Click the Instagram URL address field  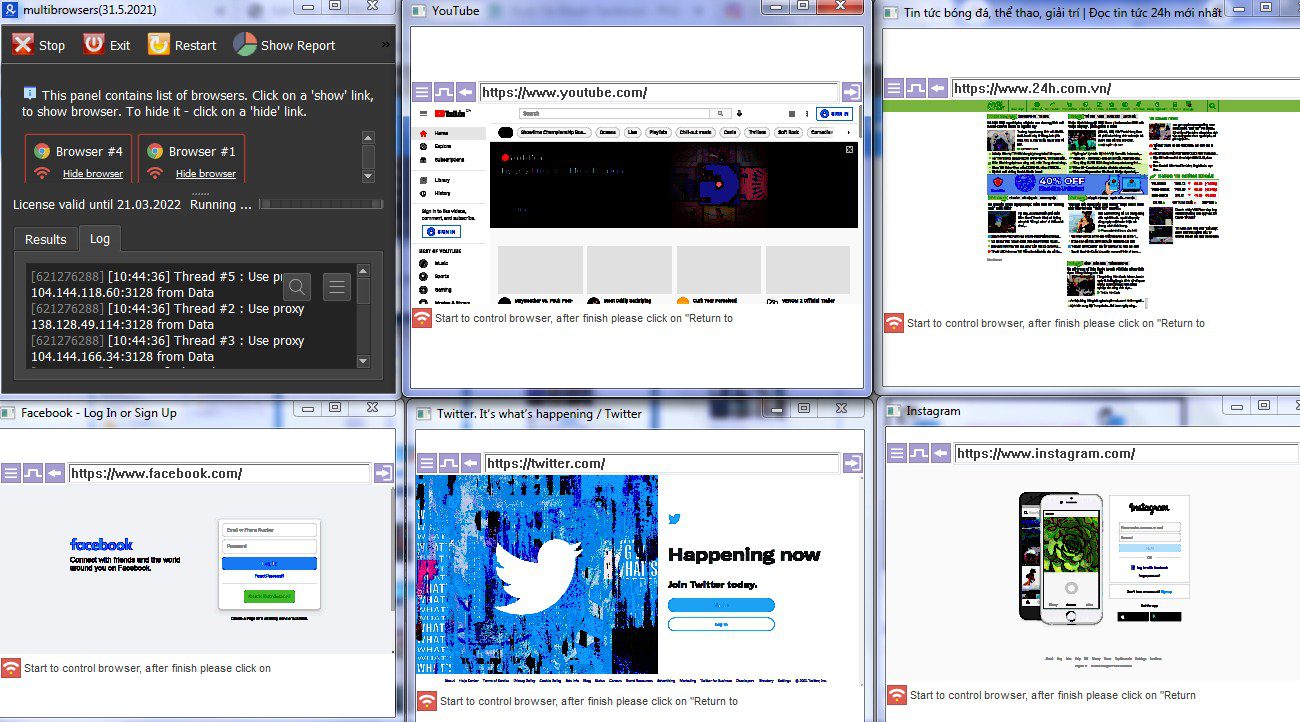[x=1126, y=453]
